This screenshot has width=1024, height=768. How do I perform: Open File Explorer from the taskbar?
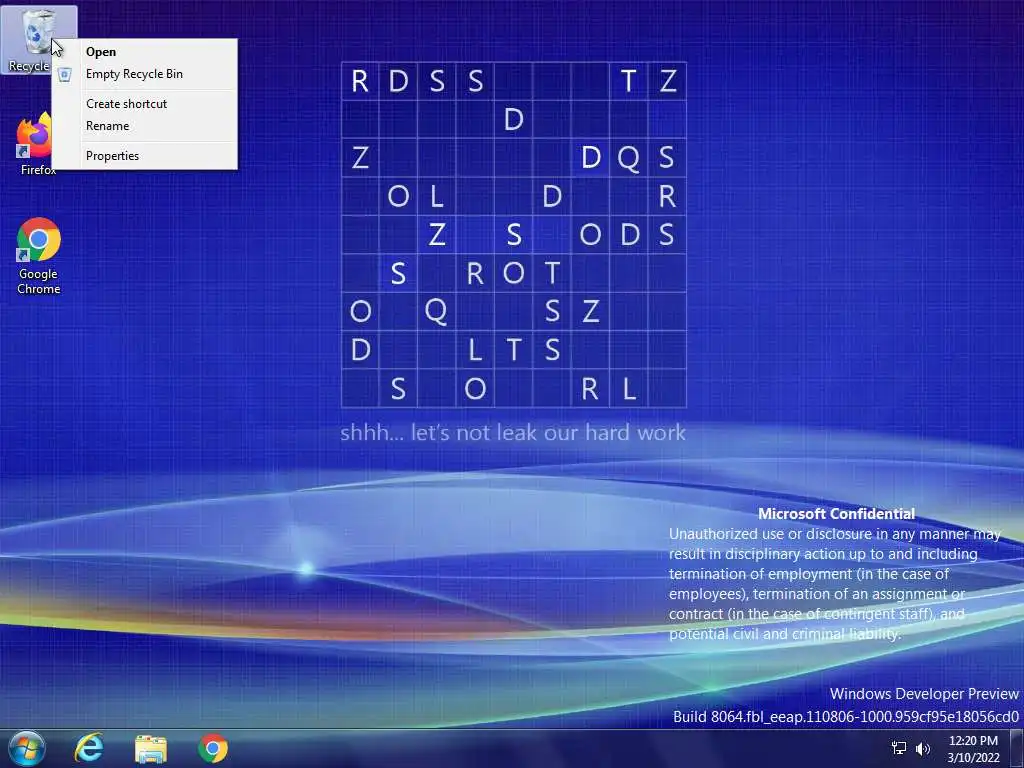click(151, 748)
